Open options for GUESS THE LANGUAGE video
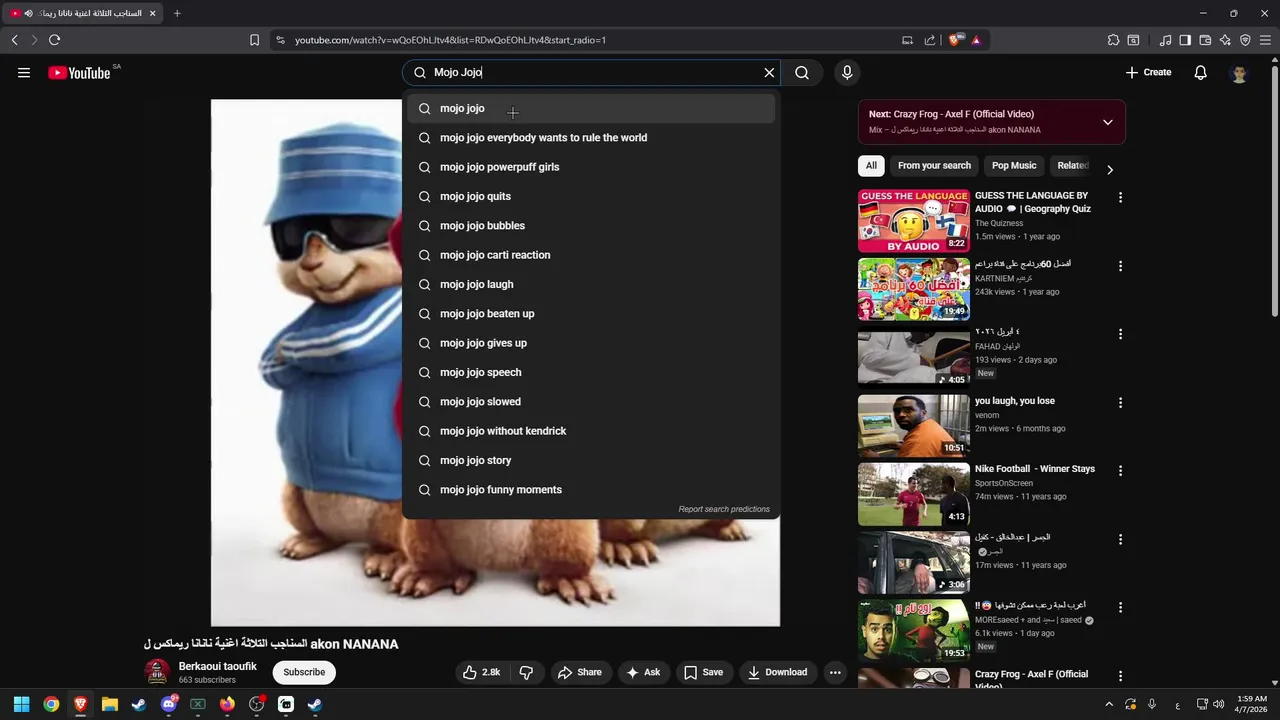The width and height of the screenshot is (1280, 720). pyautogui.click(x=1120, y=198)
